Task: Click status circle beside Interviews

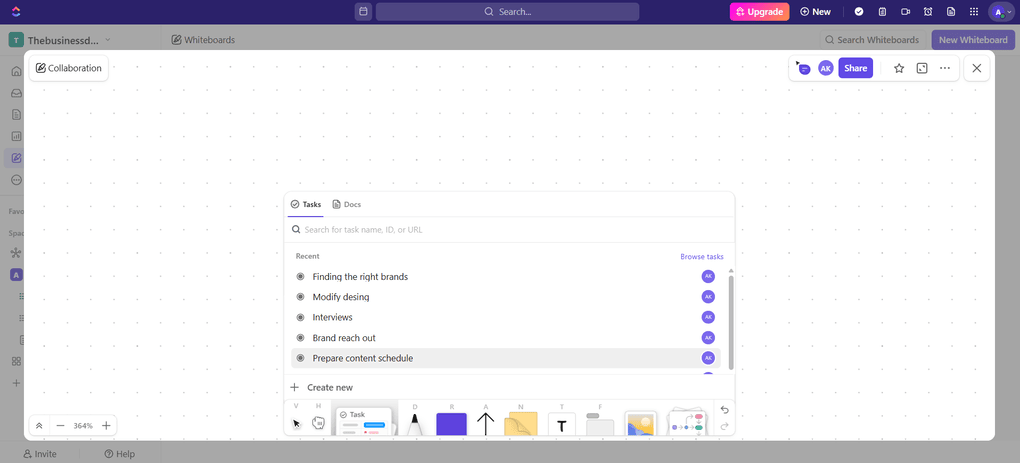Action: coord(301,317)
